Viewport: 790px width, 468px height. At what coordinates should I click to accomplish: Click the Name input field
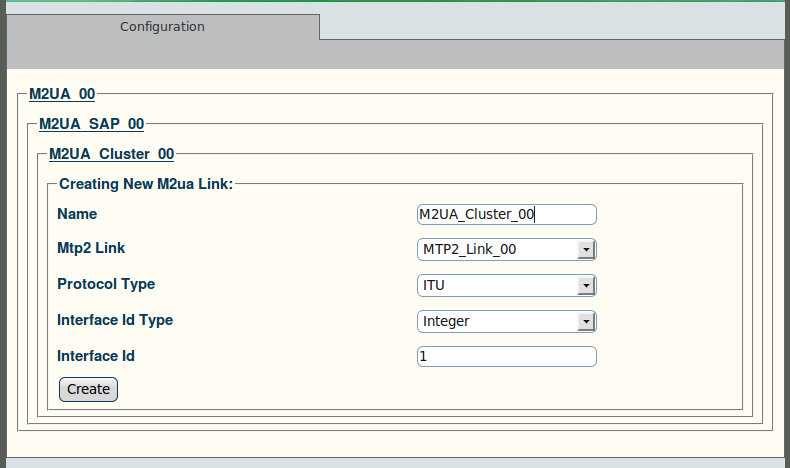point(507,215)
